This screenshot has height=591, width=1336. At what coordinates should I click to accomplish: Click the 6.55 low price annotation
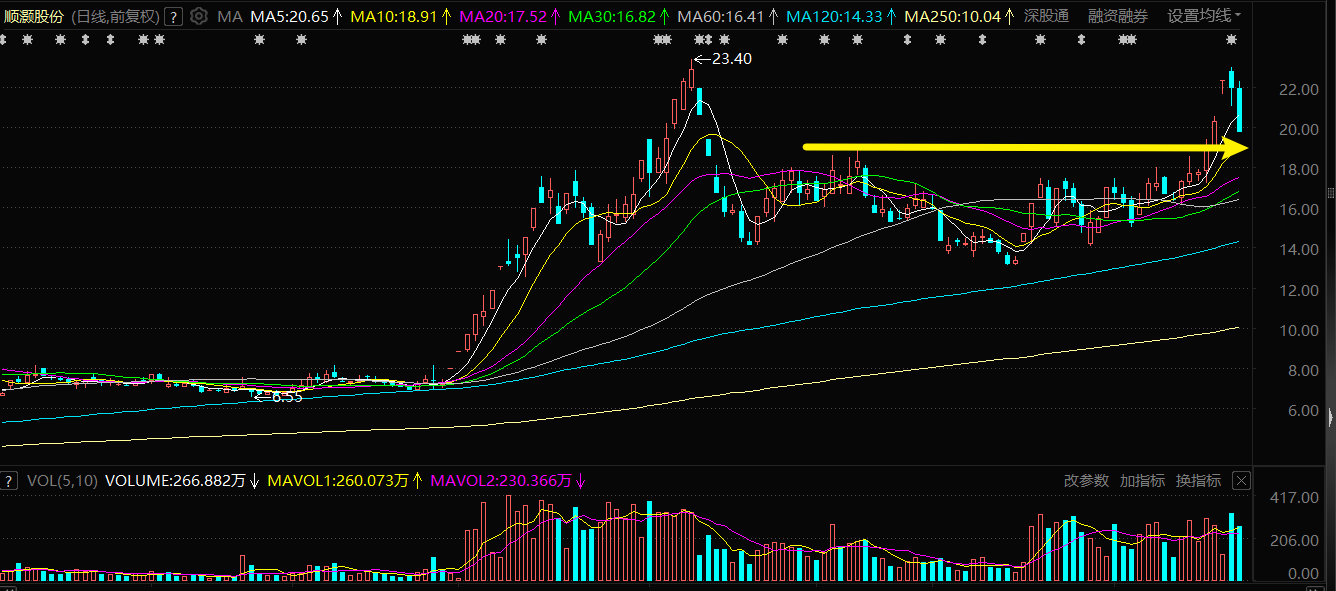[x=276, y=397]
